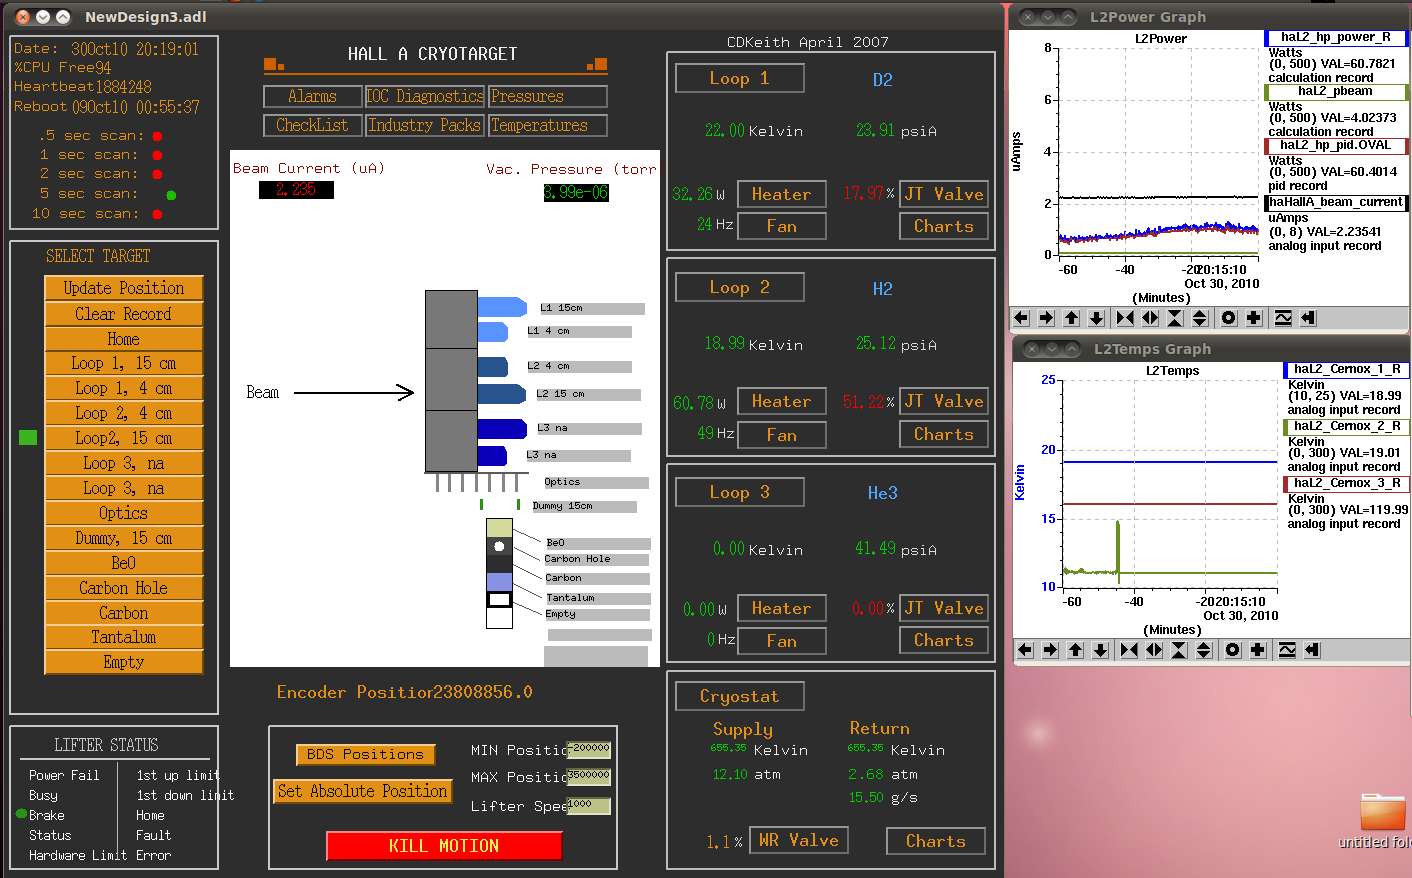Click Set Absolute Position button
1412x878 pixels.
pos(363,791)
